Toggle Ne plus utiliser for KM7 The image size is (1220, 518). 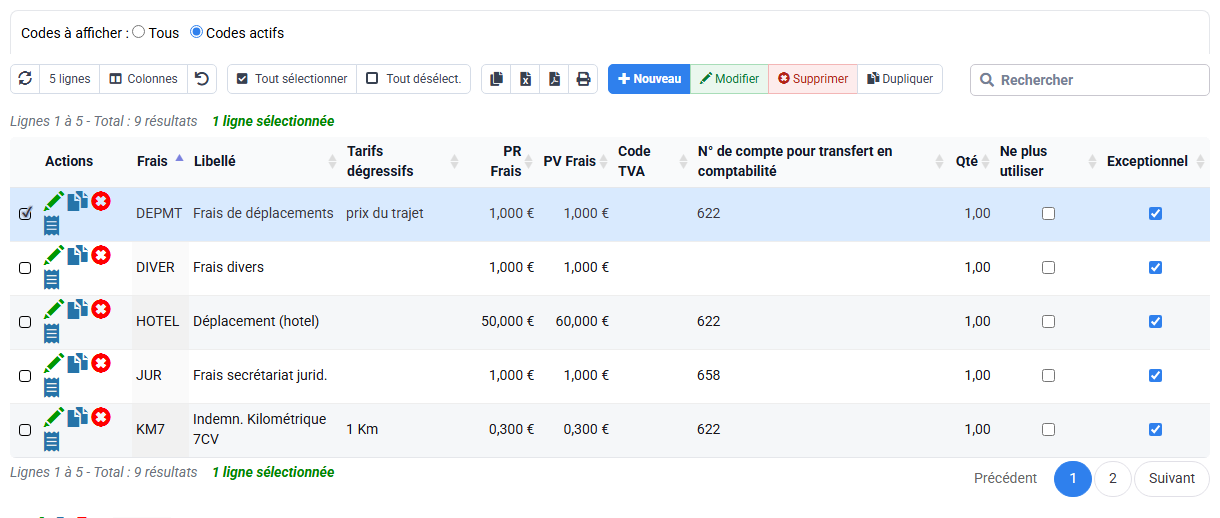[x=1048, y=429]
